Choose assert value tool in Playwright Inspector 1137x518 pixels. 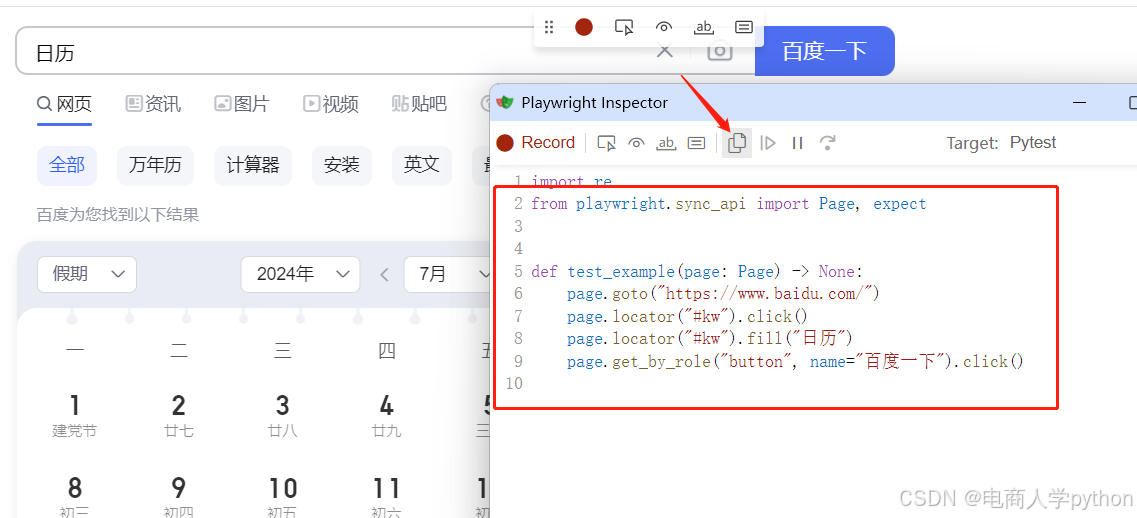[696, 143]
